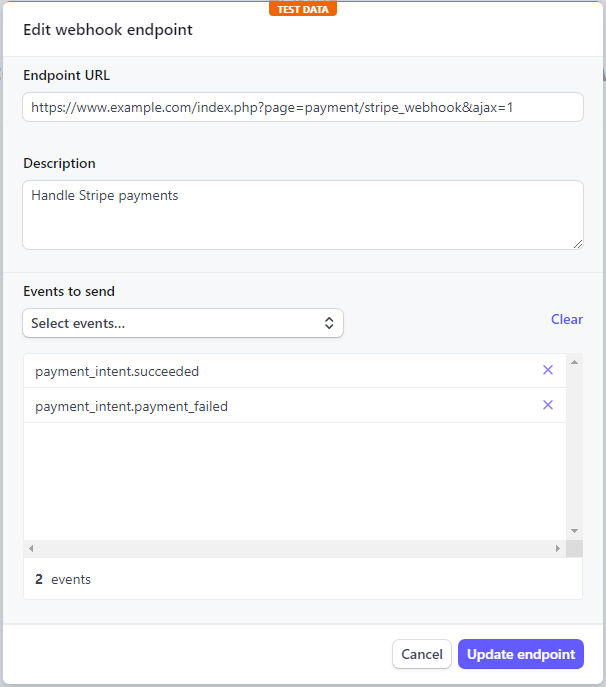Click the 2 events count text
606x687 pixels.
(63, 579)
